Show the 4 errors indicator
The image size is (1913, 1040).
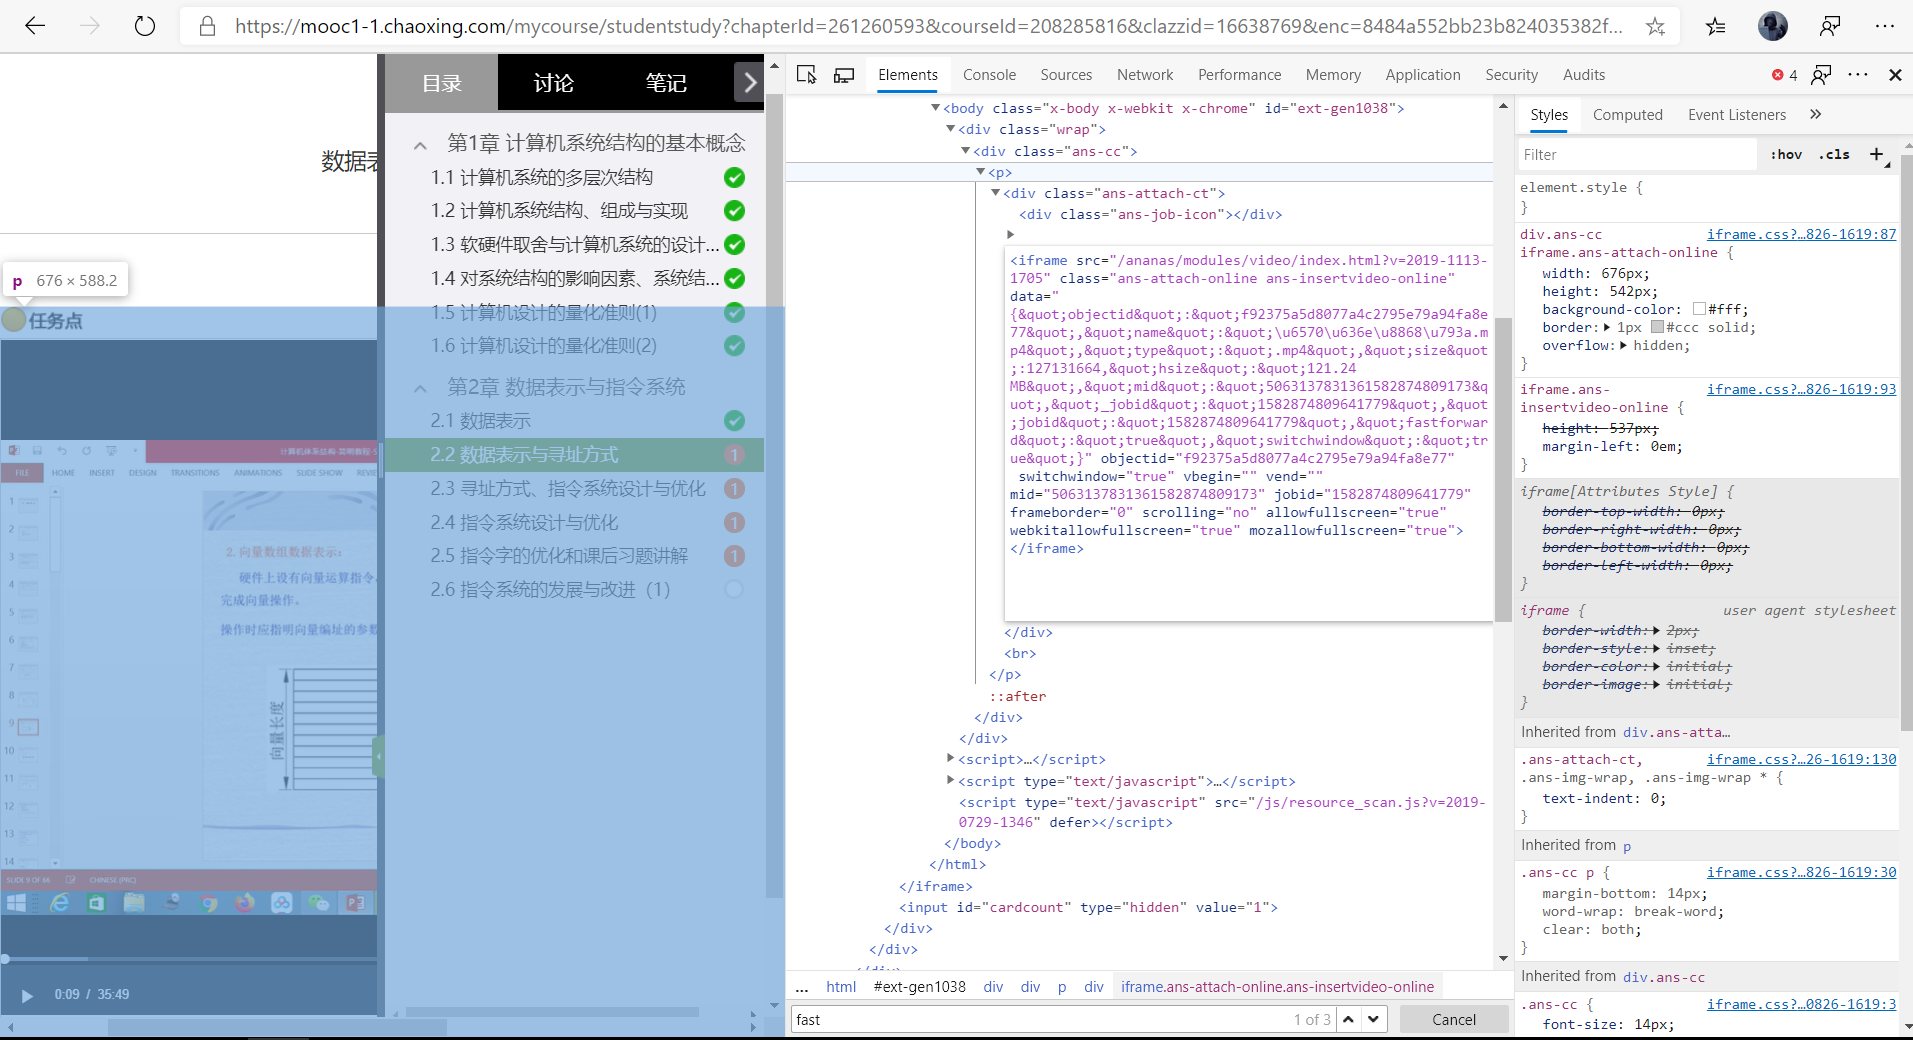[x=1784, y=75]
